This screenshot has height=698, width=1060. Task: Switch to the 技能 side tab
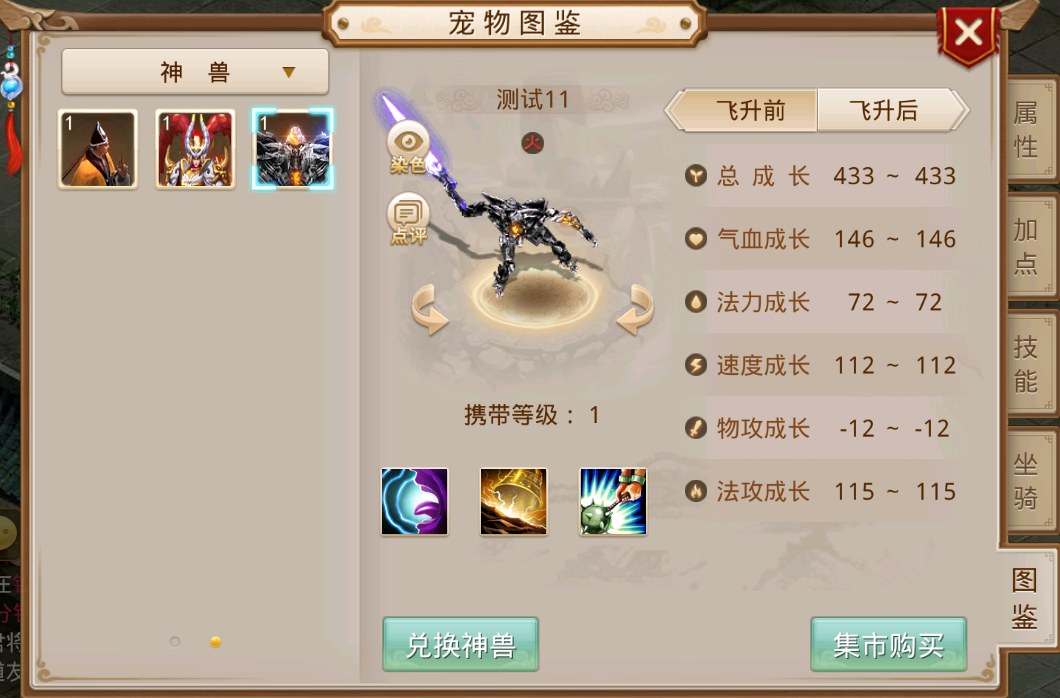1029,364
